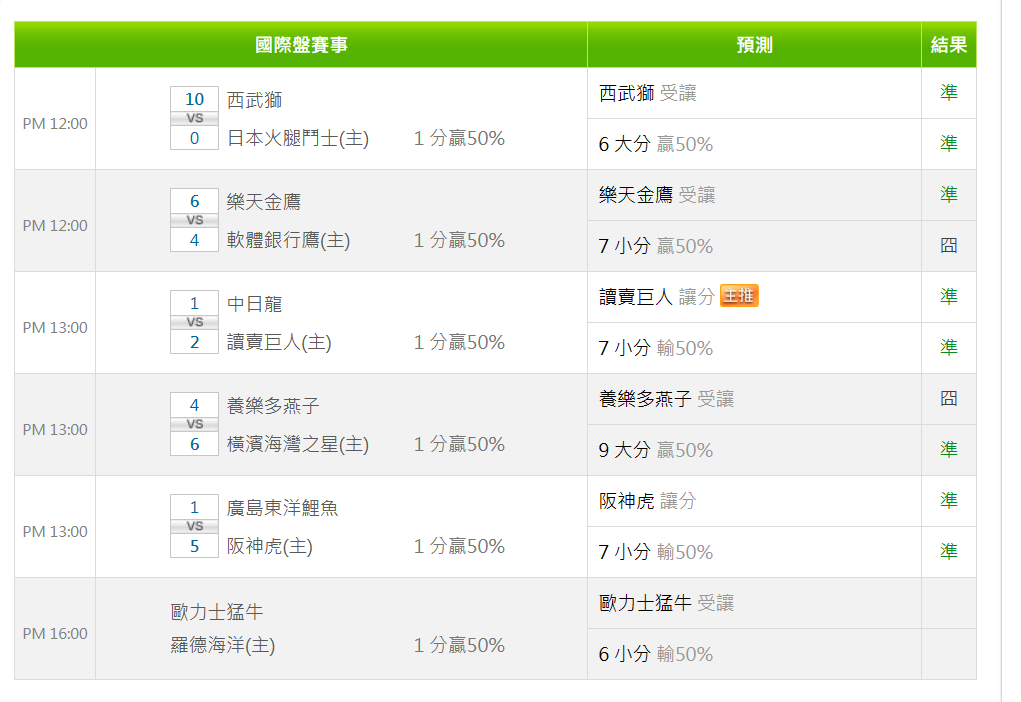Viewport: 1021px width, 702px height.
Task: Click prediction 西武獅 受讓
Action: [x=648, y=93]
